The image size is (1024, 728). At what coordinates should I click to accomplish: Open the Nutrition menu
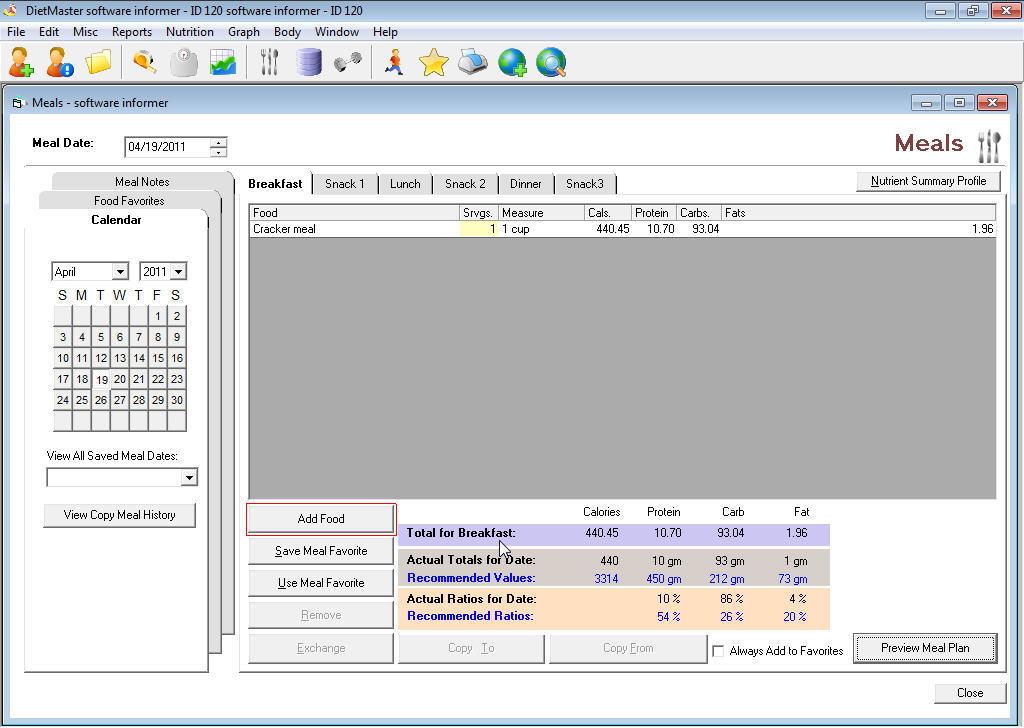point(190,31)
